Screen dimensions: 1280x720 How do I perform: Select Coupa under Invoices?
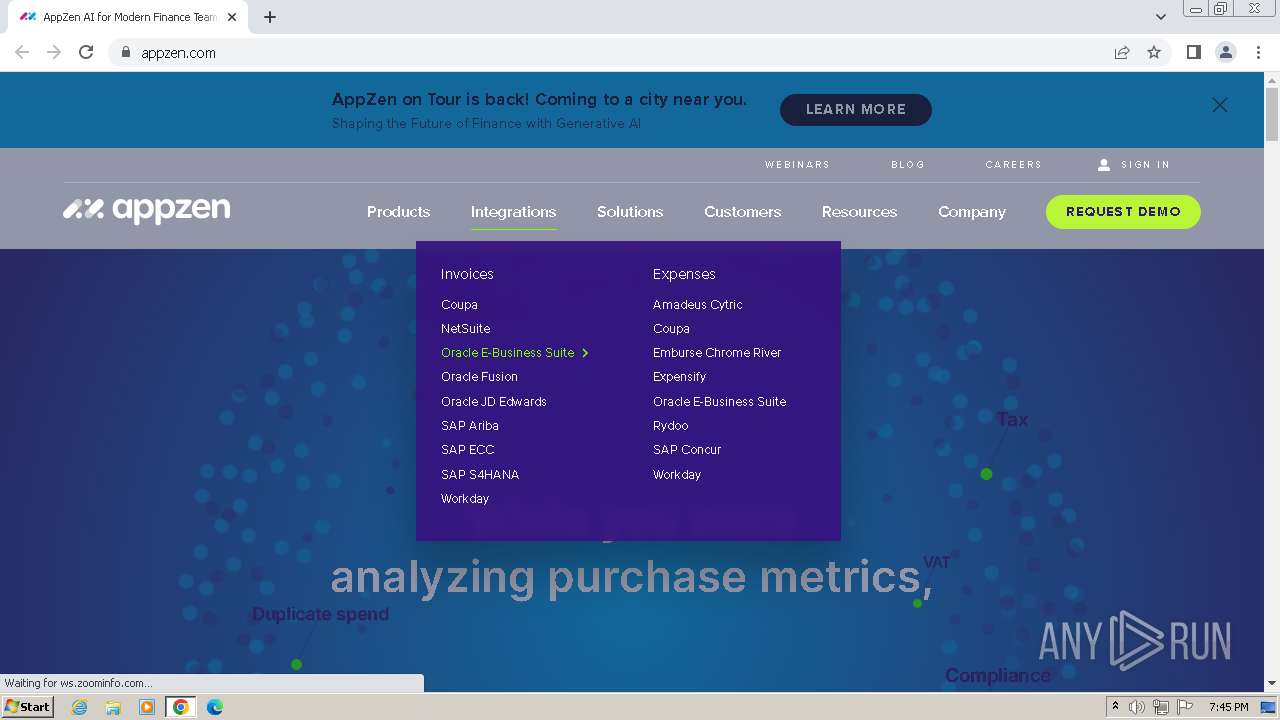(x=459, y=304)
